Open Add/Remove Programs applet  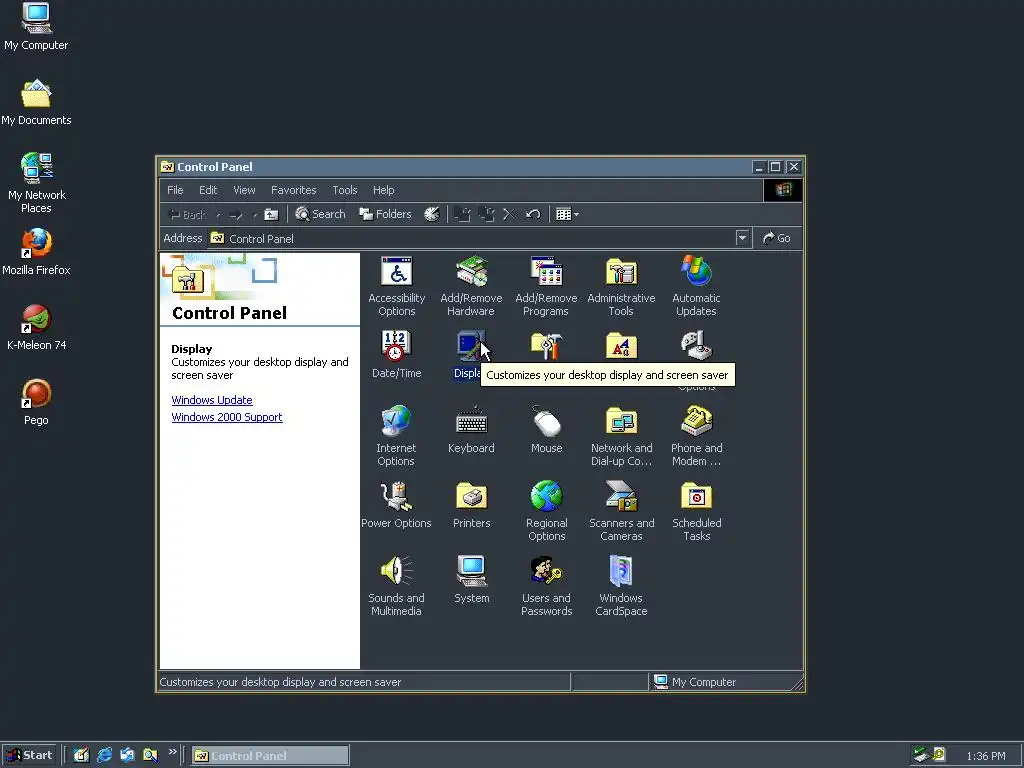[x=546, y=286]
